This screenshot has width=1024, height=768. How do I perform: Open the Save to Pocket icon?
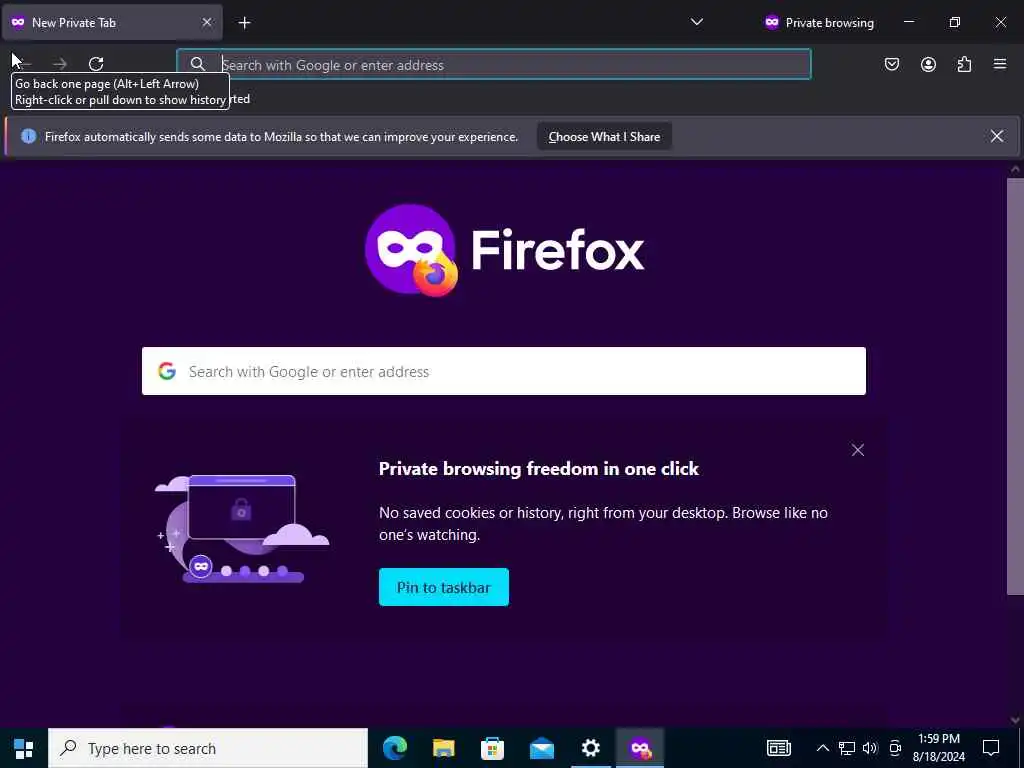(892, 64)
